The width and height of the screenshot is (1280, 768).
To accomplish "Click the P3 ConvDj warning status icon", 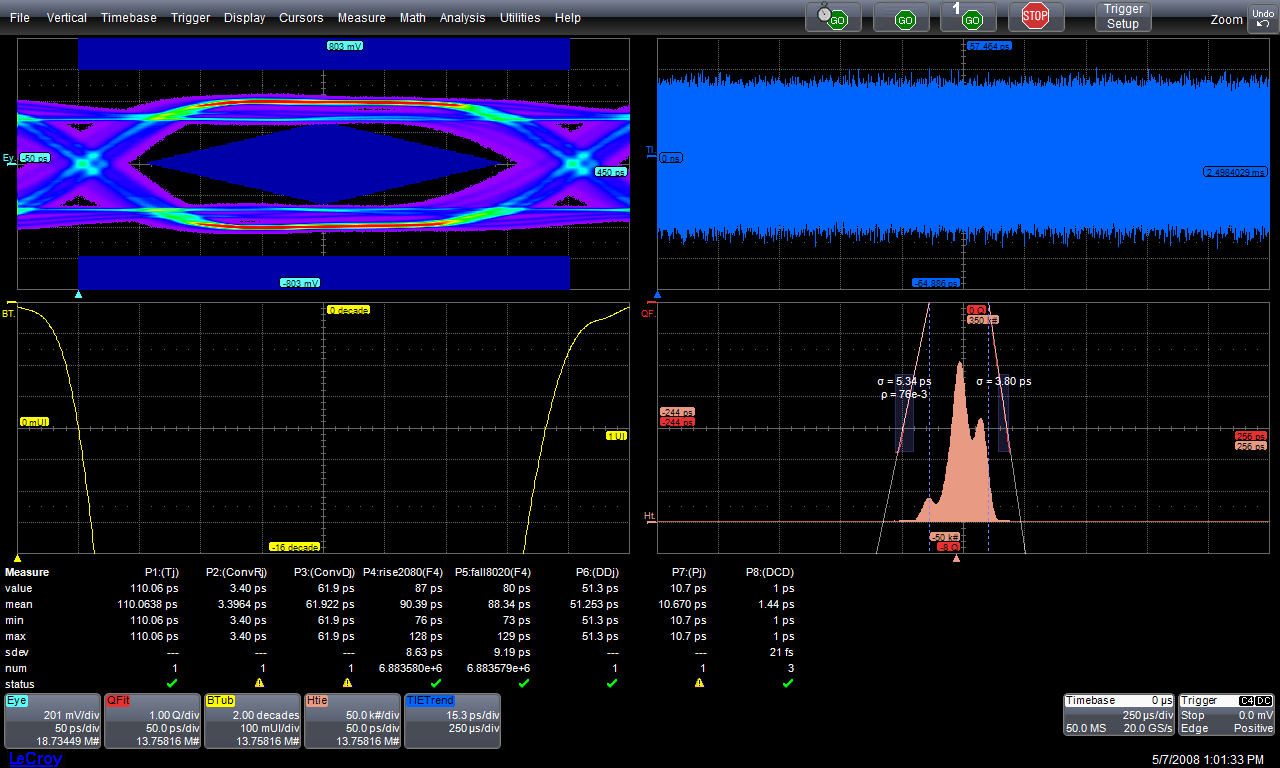I will (x=347, y=683).
